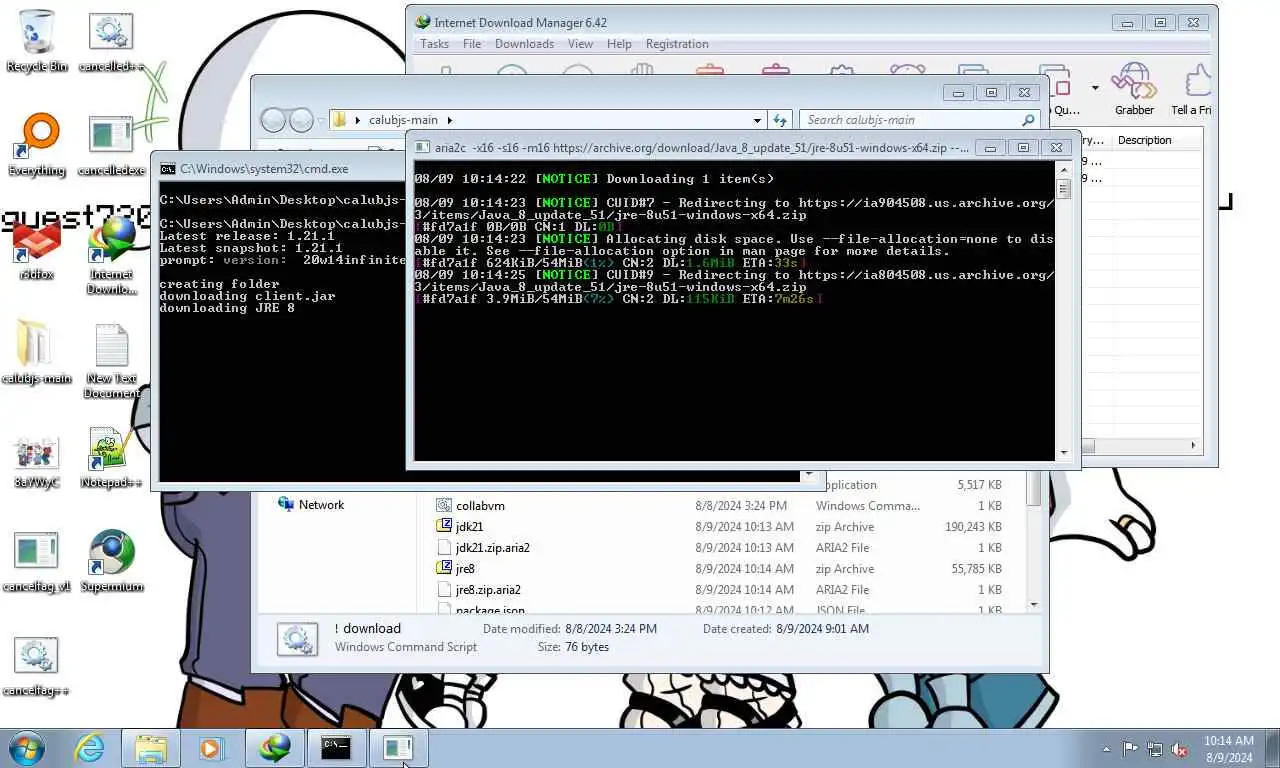
Task: Open the address bar history dropdown in Explorer
Action: (x=756, y=120)
